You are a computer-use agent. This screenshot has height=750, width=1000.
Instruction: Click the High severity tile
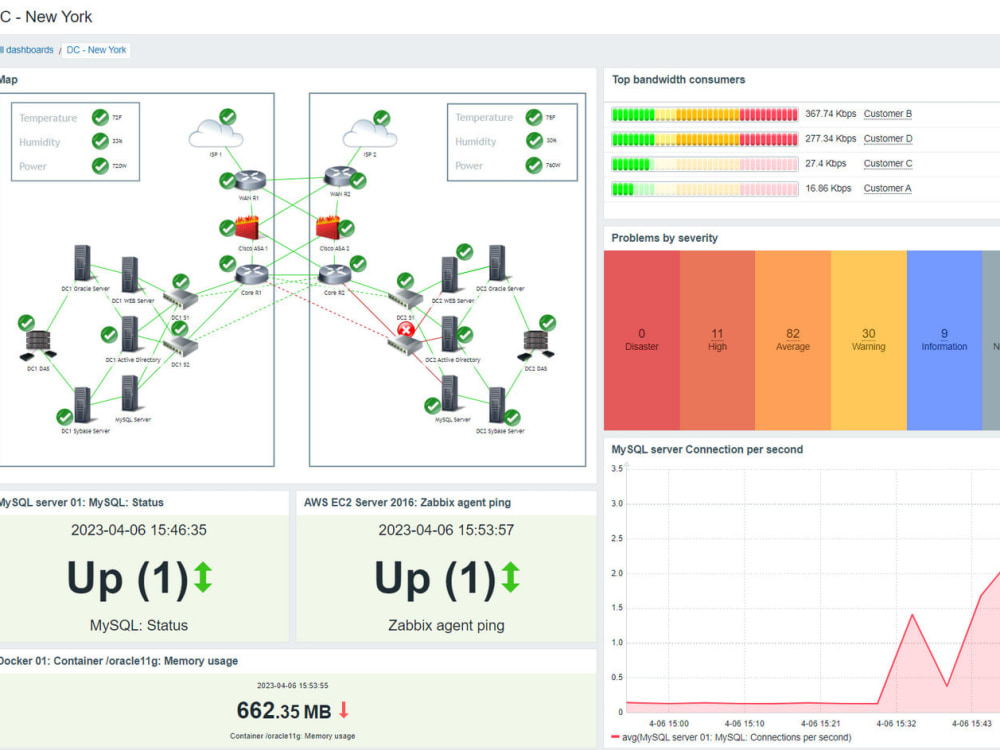(x=717, y=340)
